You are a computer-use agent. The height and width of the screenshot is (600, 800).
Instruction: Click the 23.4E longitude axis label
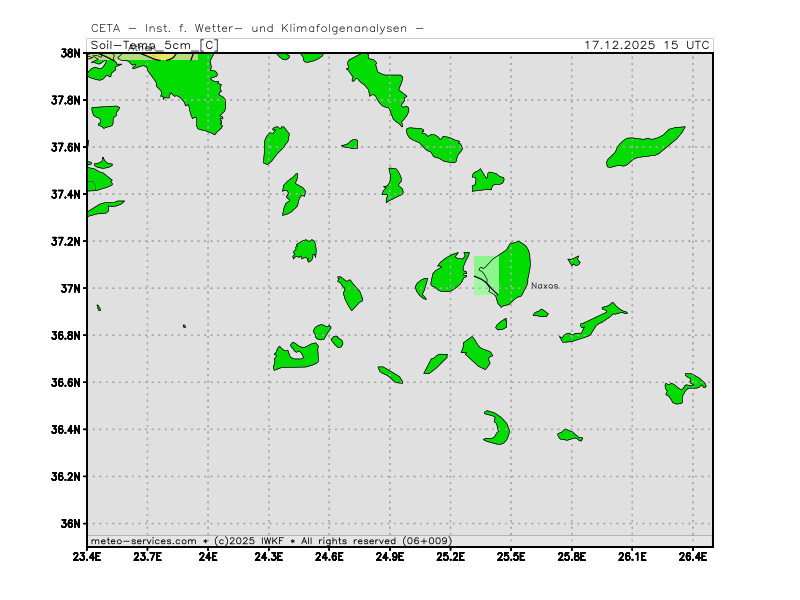click(x=88, y=556)
